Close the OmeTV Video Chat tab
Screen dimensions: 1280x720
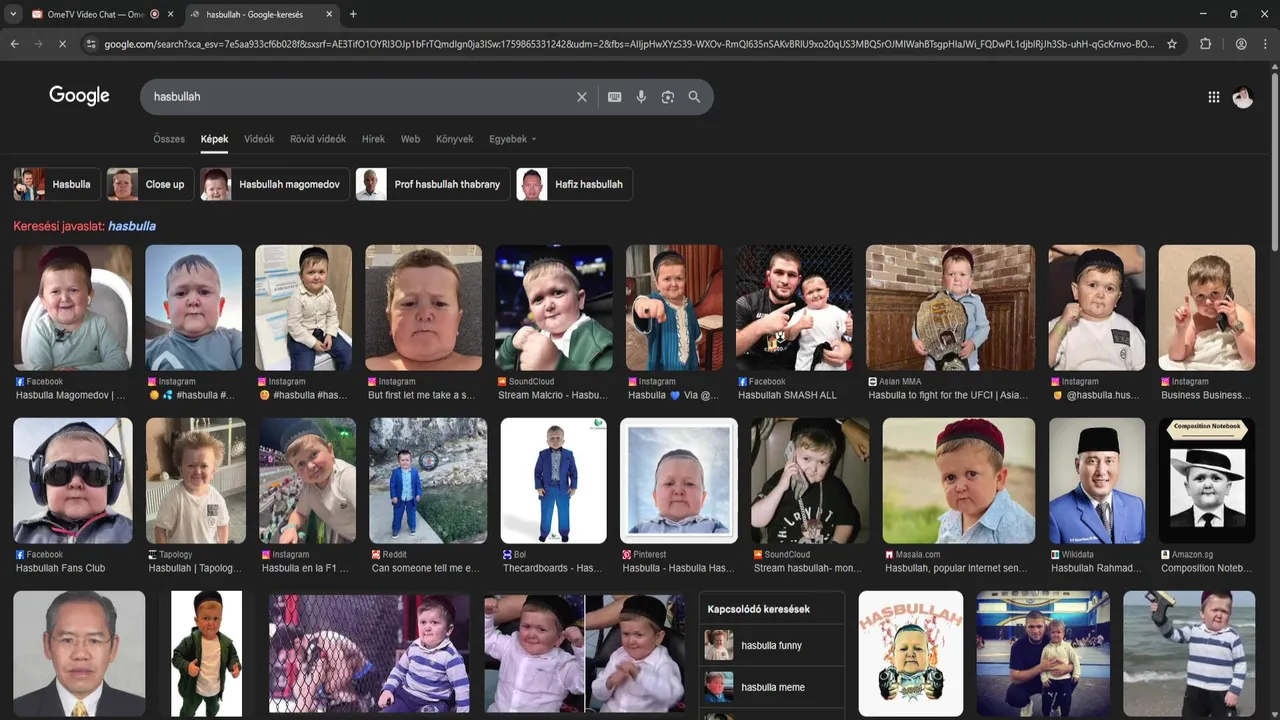[x=171, y=14]
